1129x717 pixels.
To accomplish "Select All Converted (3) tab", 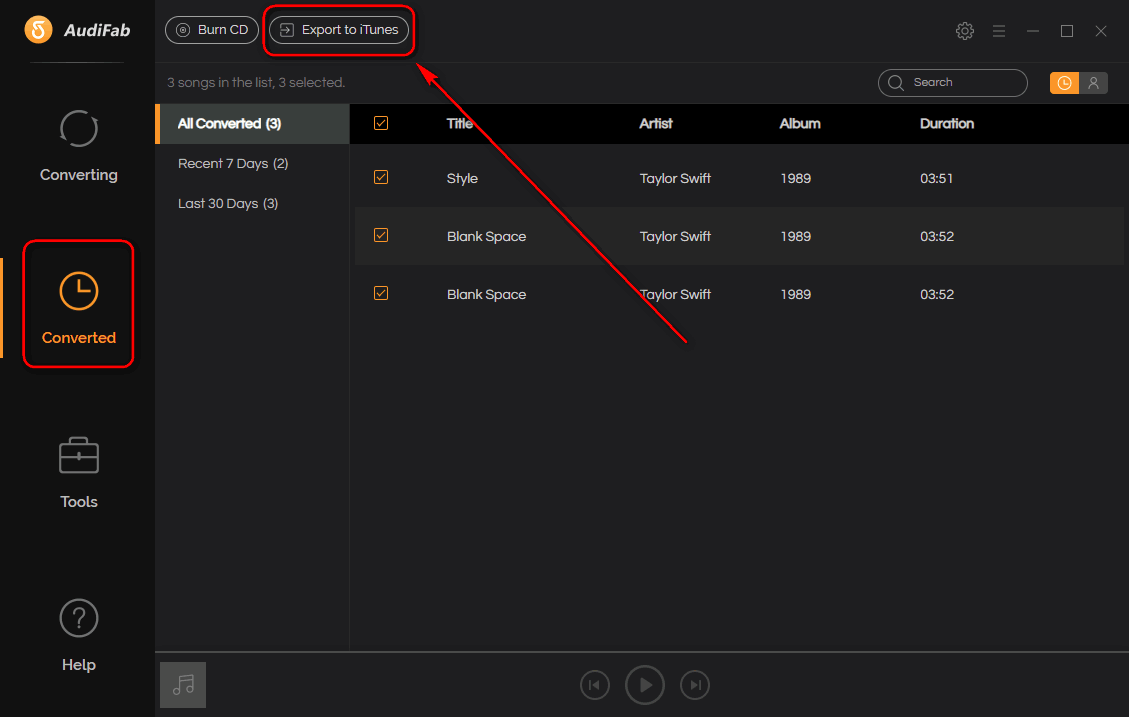I will click(x=253, y=124).
